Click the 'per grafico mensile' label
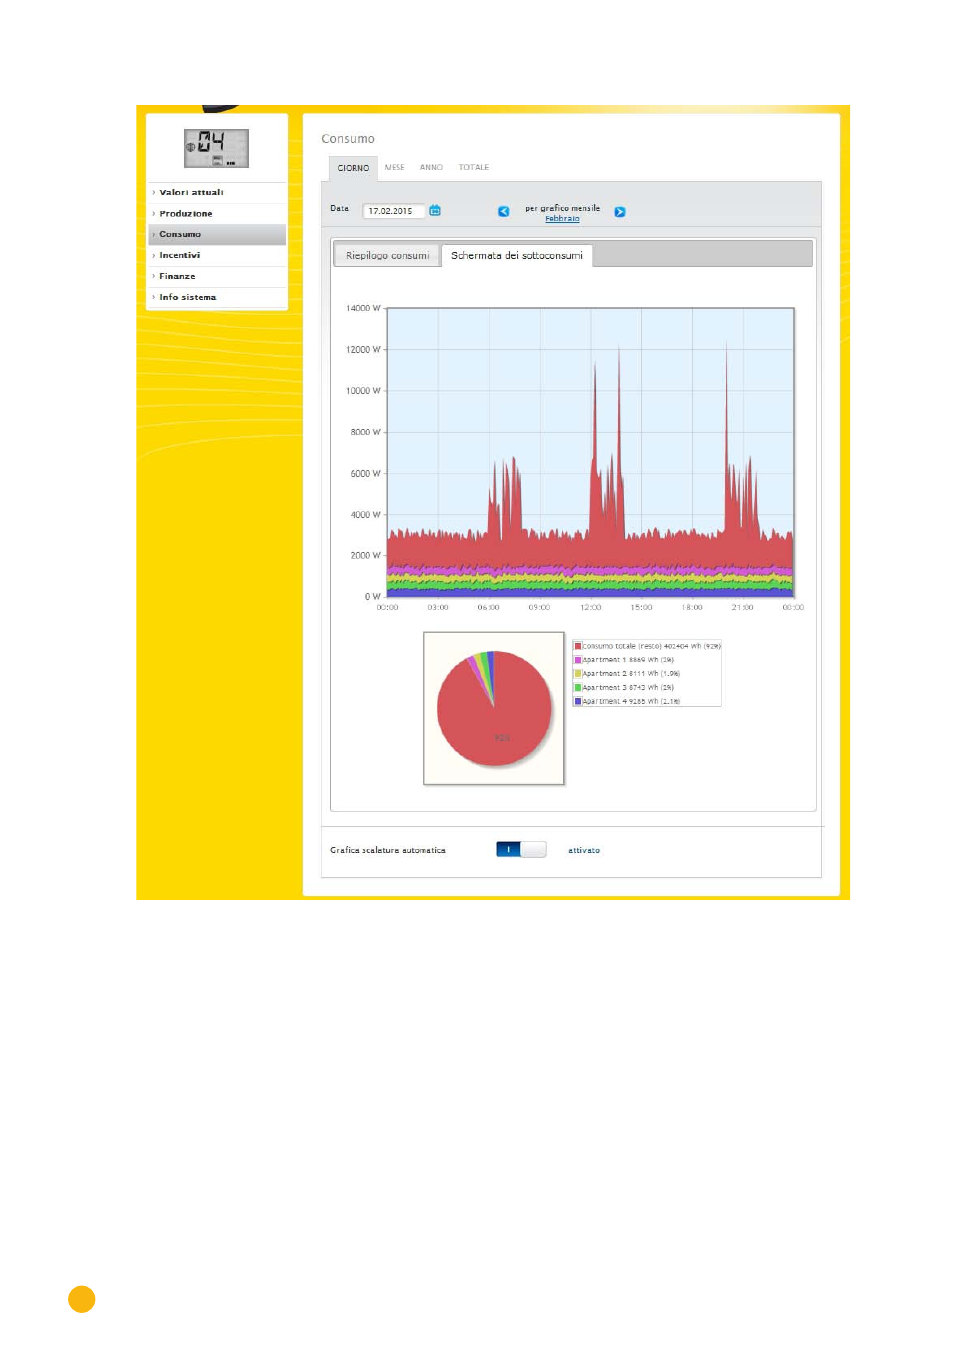 click(563, 208)
